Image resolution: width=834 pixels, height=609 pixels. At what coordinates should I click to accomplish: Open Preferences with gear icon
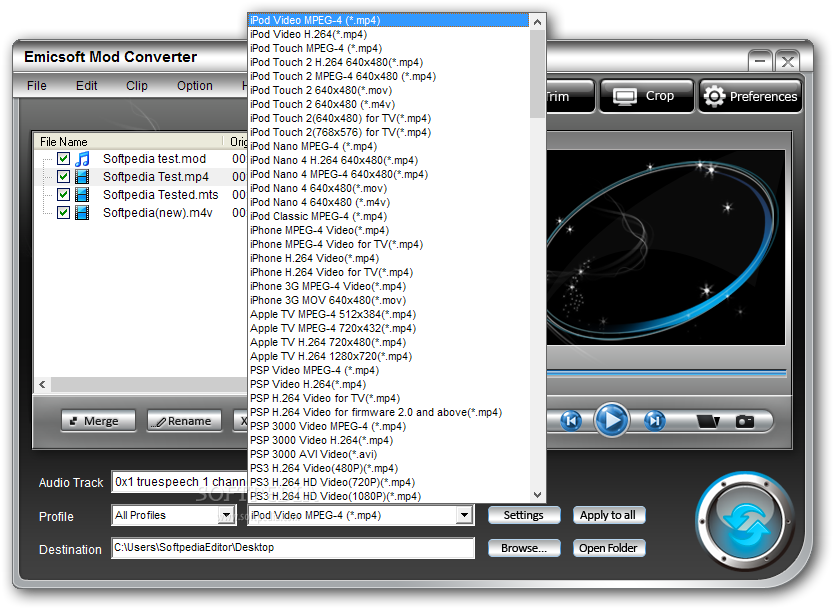[750, 96]
